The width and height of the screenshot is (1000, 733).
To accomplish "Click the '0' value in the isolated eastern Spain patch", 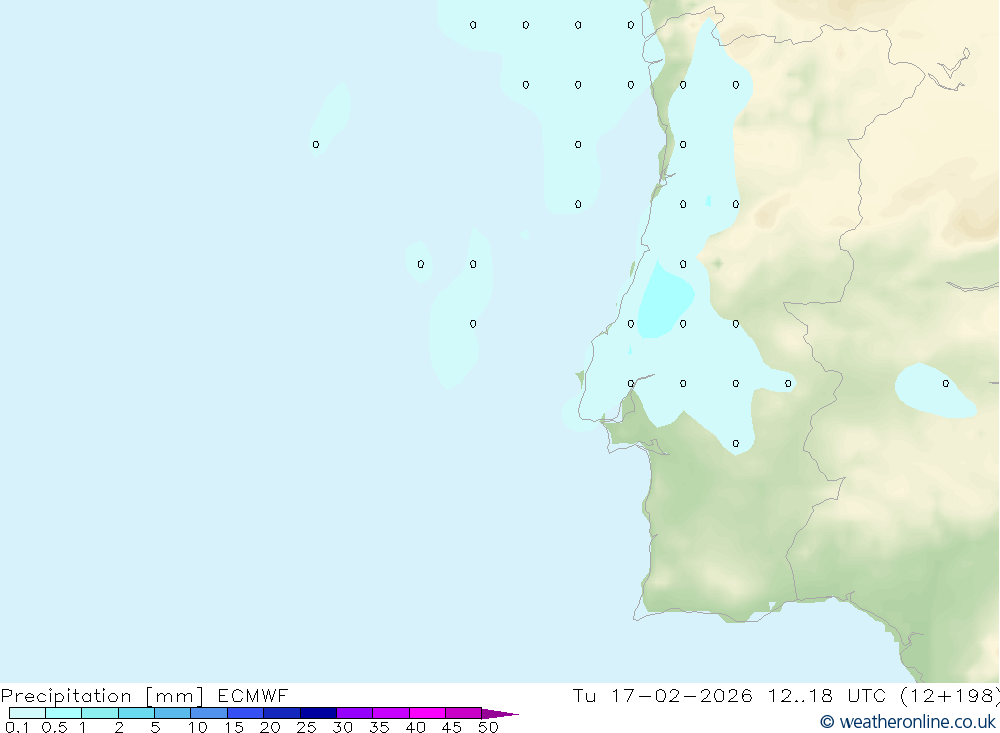I will pyautogui.click(x=946, y=383).
